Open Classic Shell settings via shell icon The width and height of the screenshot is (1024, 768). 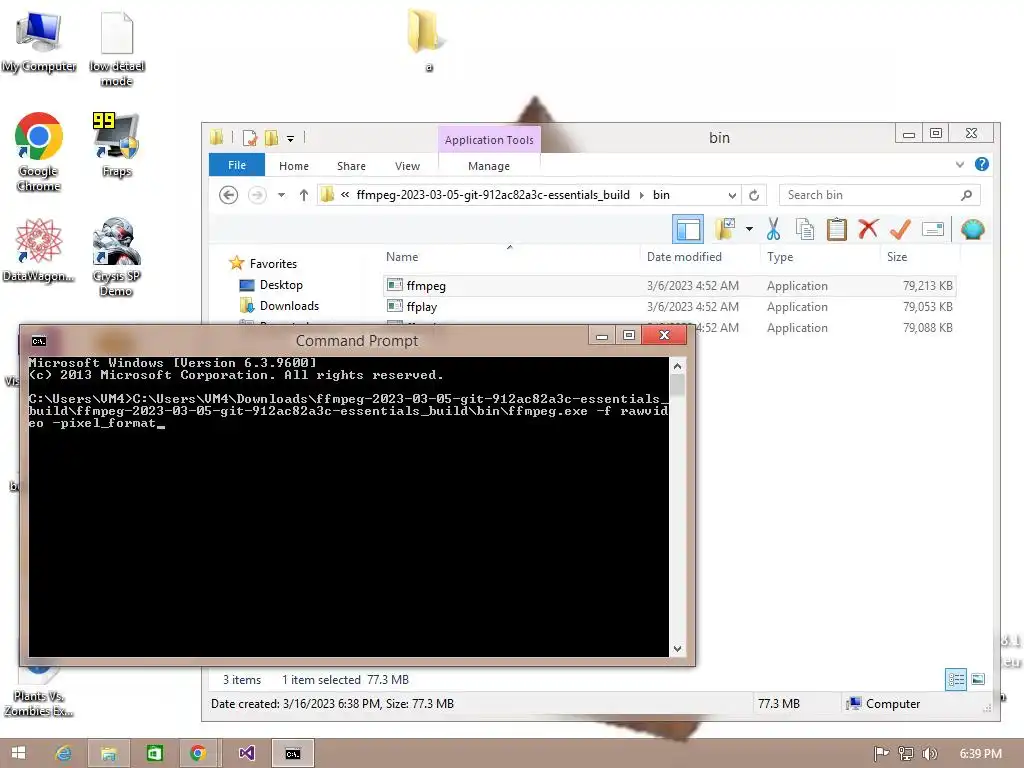pyautogui.click(x=972, y=229)
